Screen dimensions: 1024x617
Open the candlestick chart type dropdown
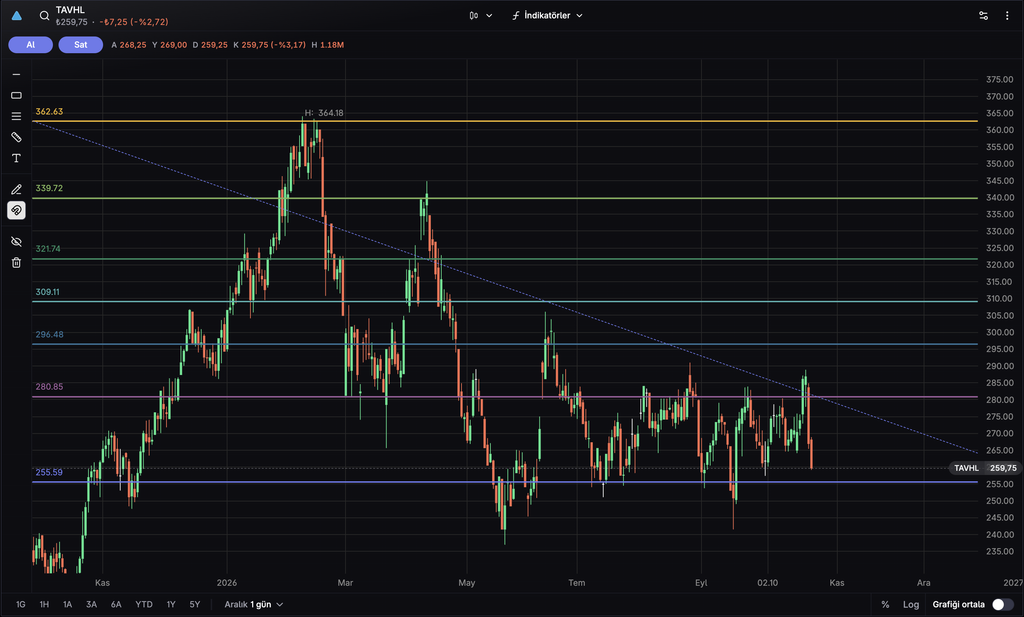click(481, 16)
